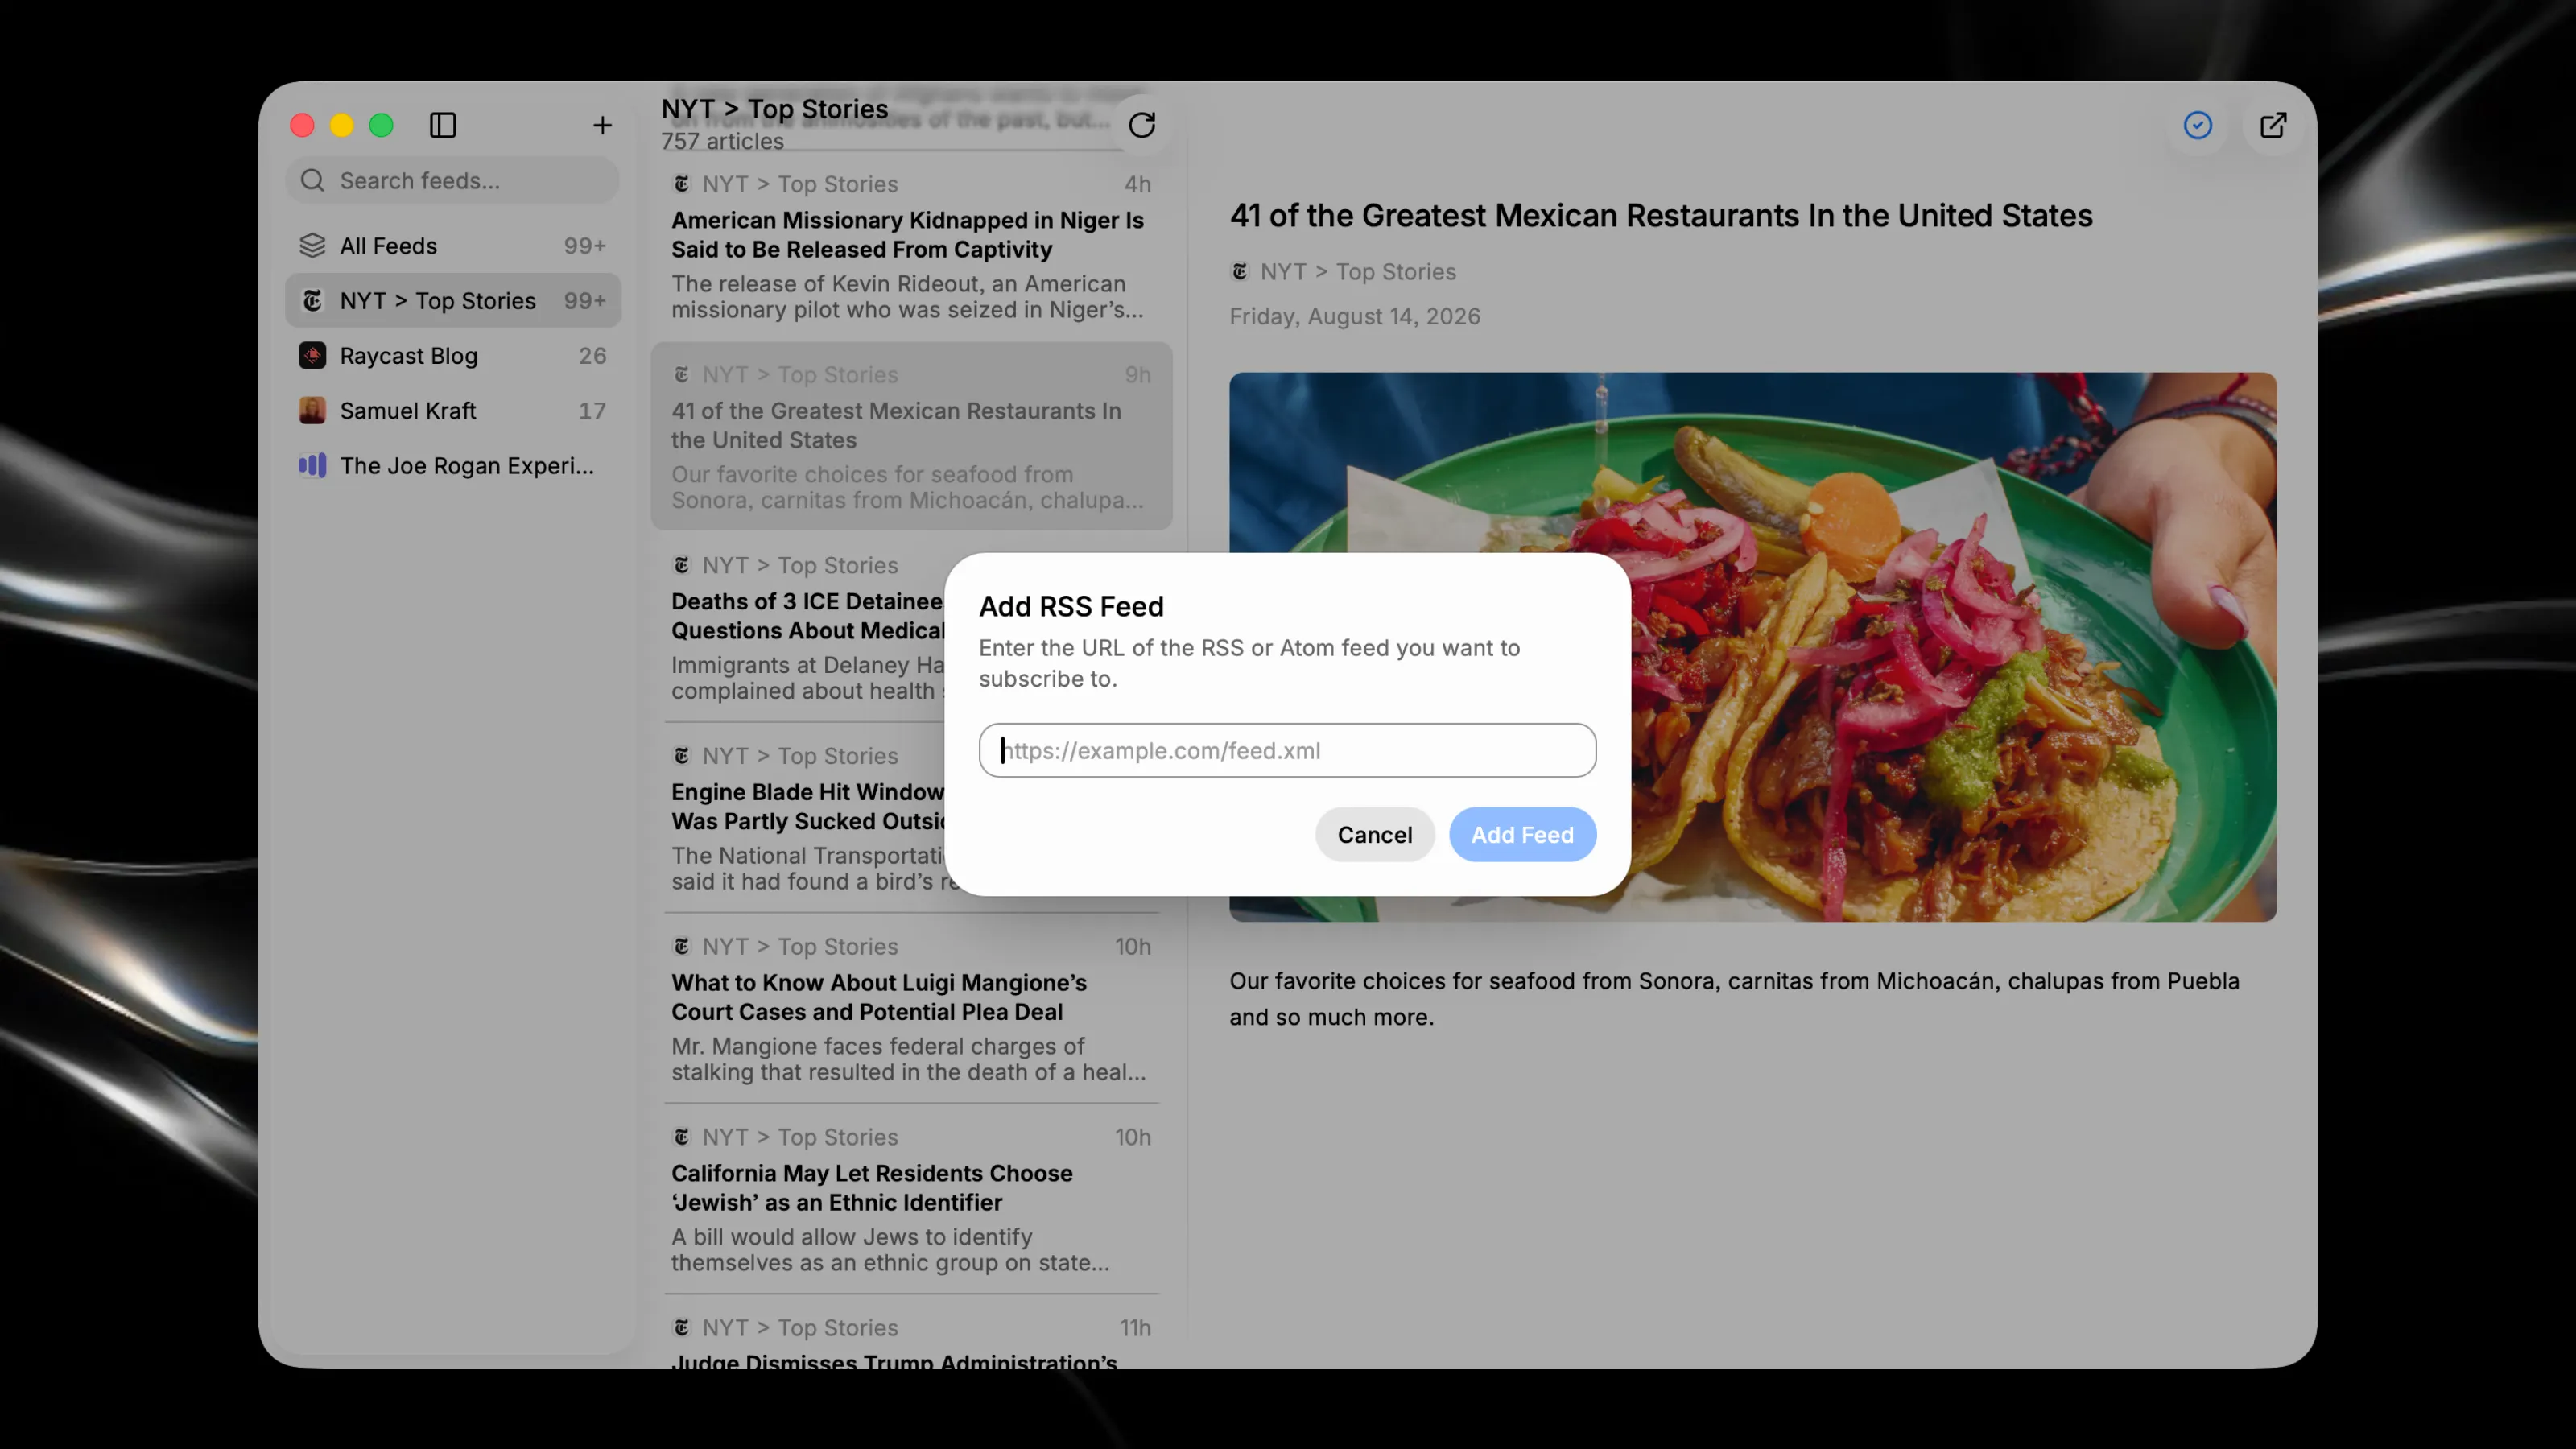Screen dimensions: 2576x1449
Task: Mark article as read checkmark icon
Action: (2197, 125)
